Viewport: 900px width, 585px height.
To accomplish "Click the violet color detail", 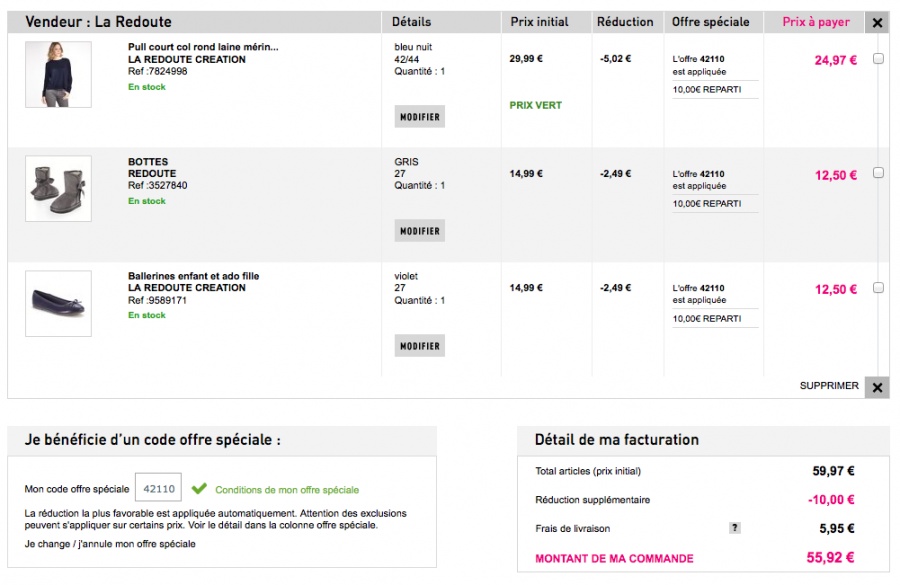I will 406,276.
